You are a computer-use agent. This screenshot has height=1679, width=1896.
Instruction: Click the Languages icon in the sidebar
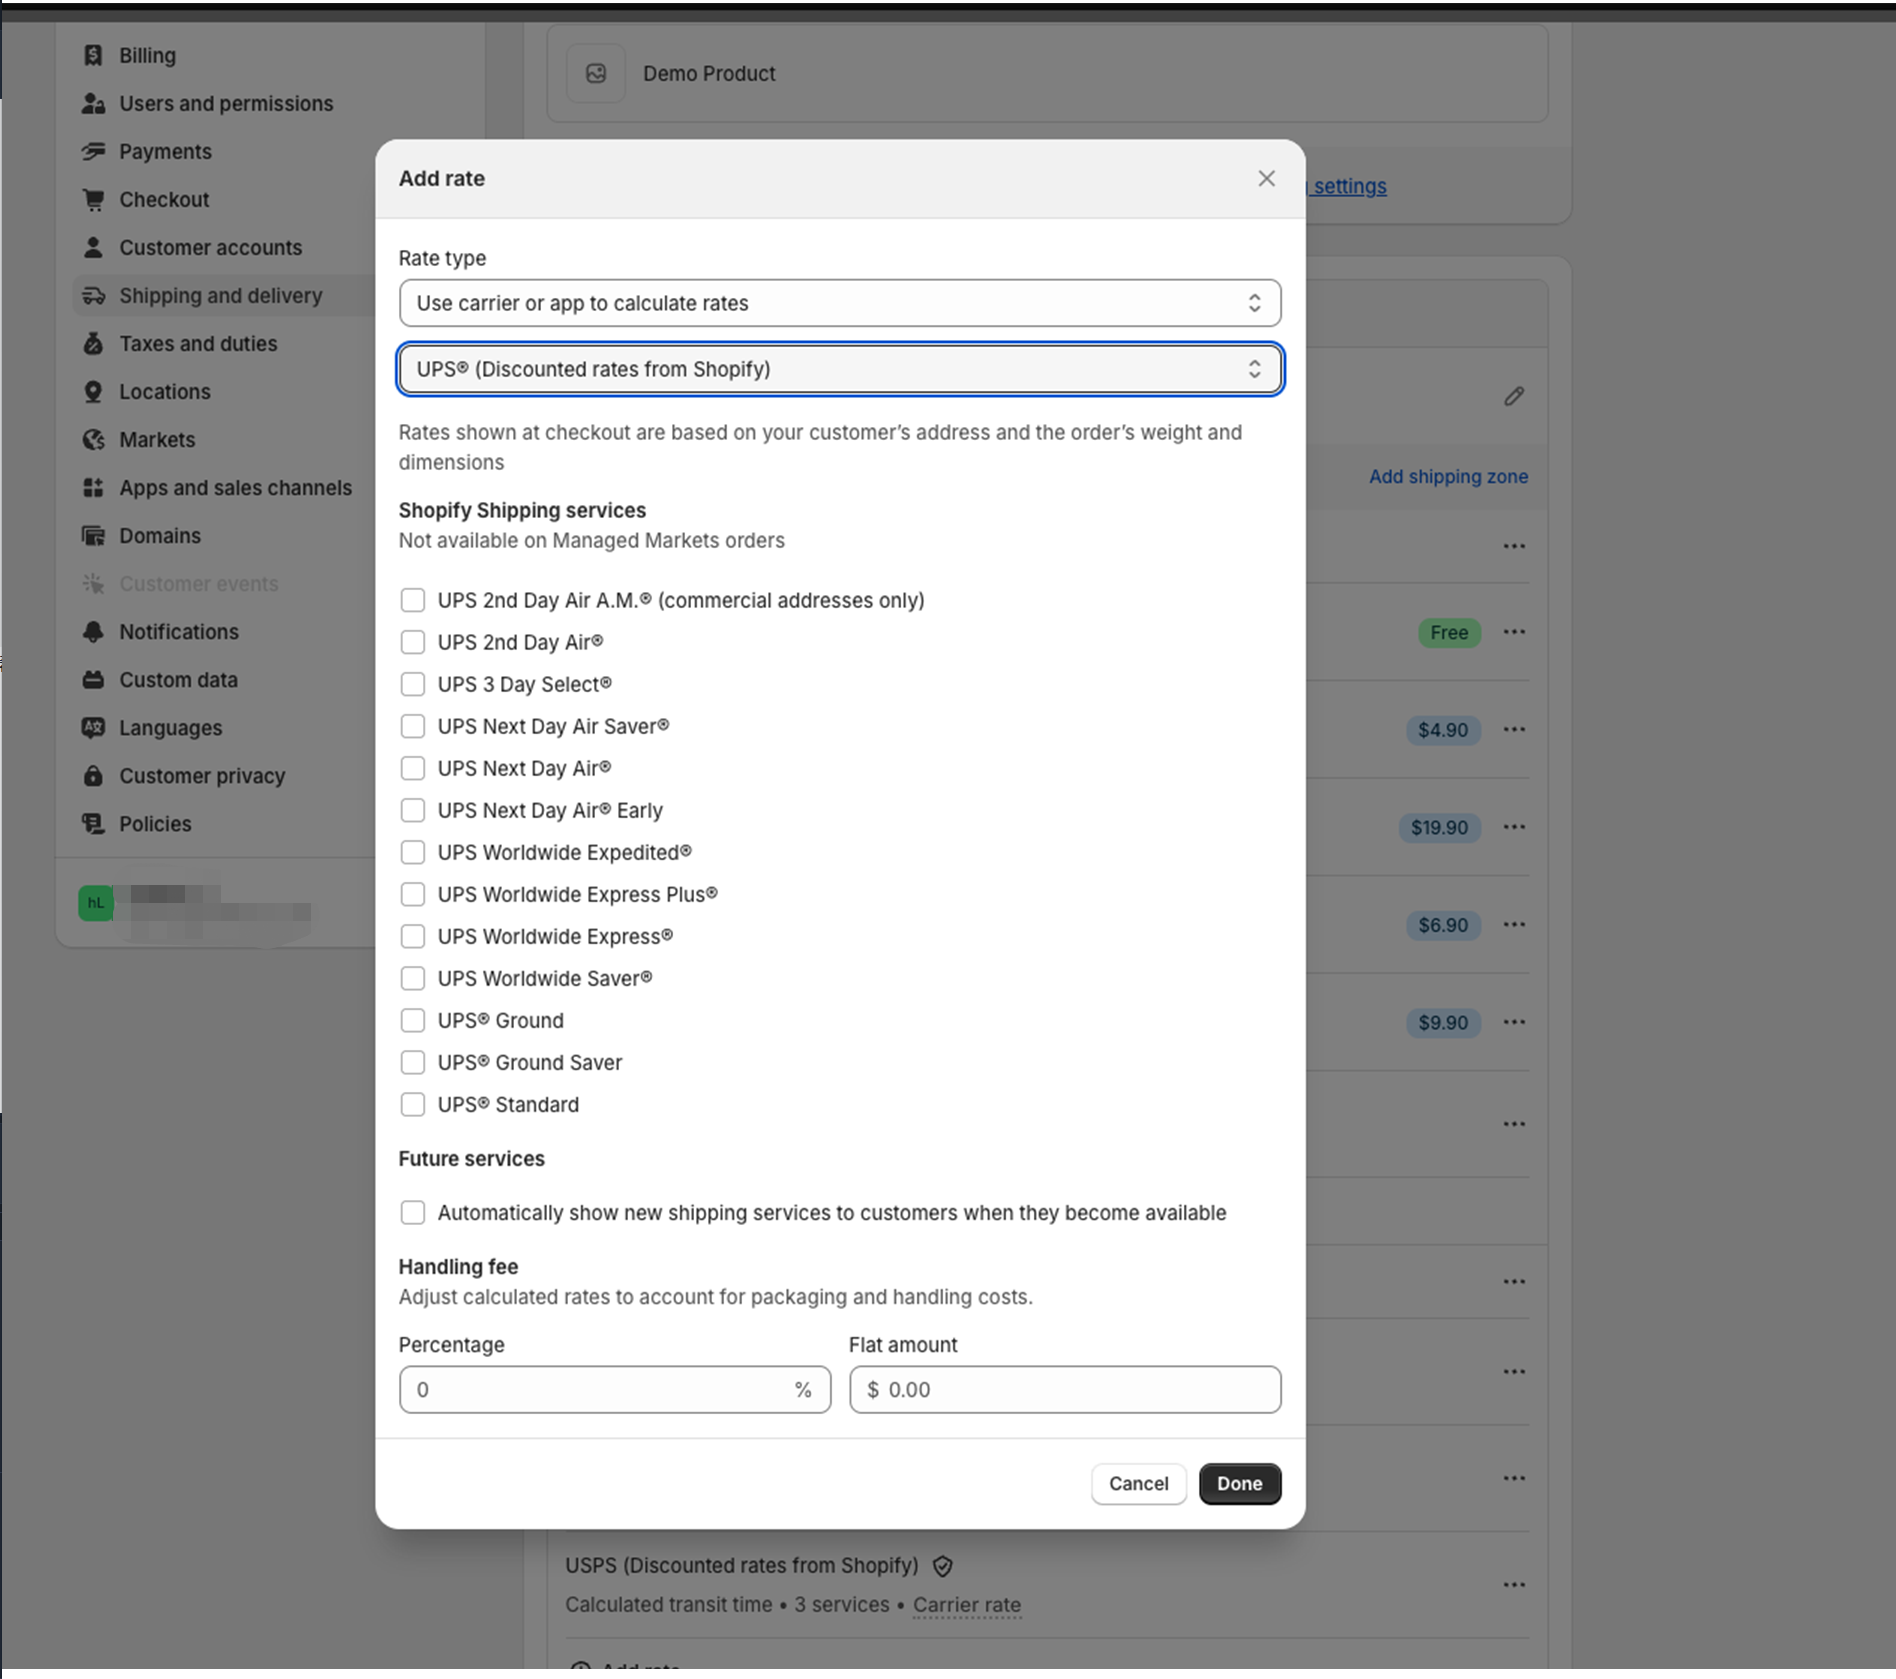click(93, 727)
